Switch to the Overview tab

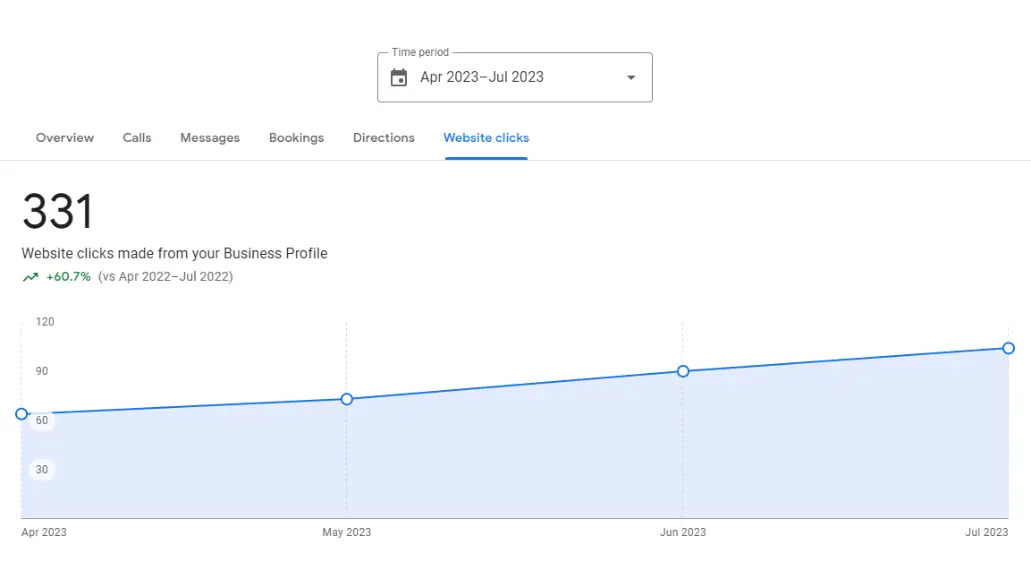(x=64, y=138)
